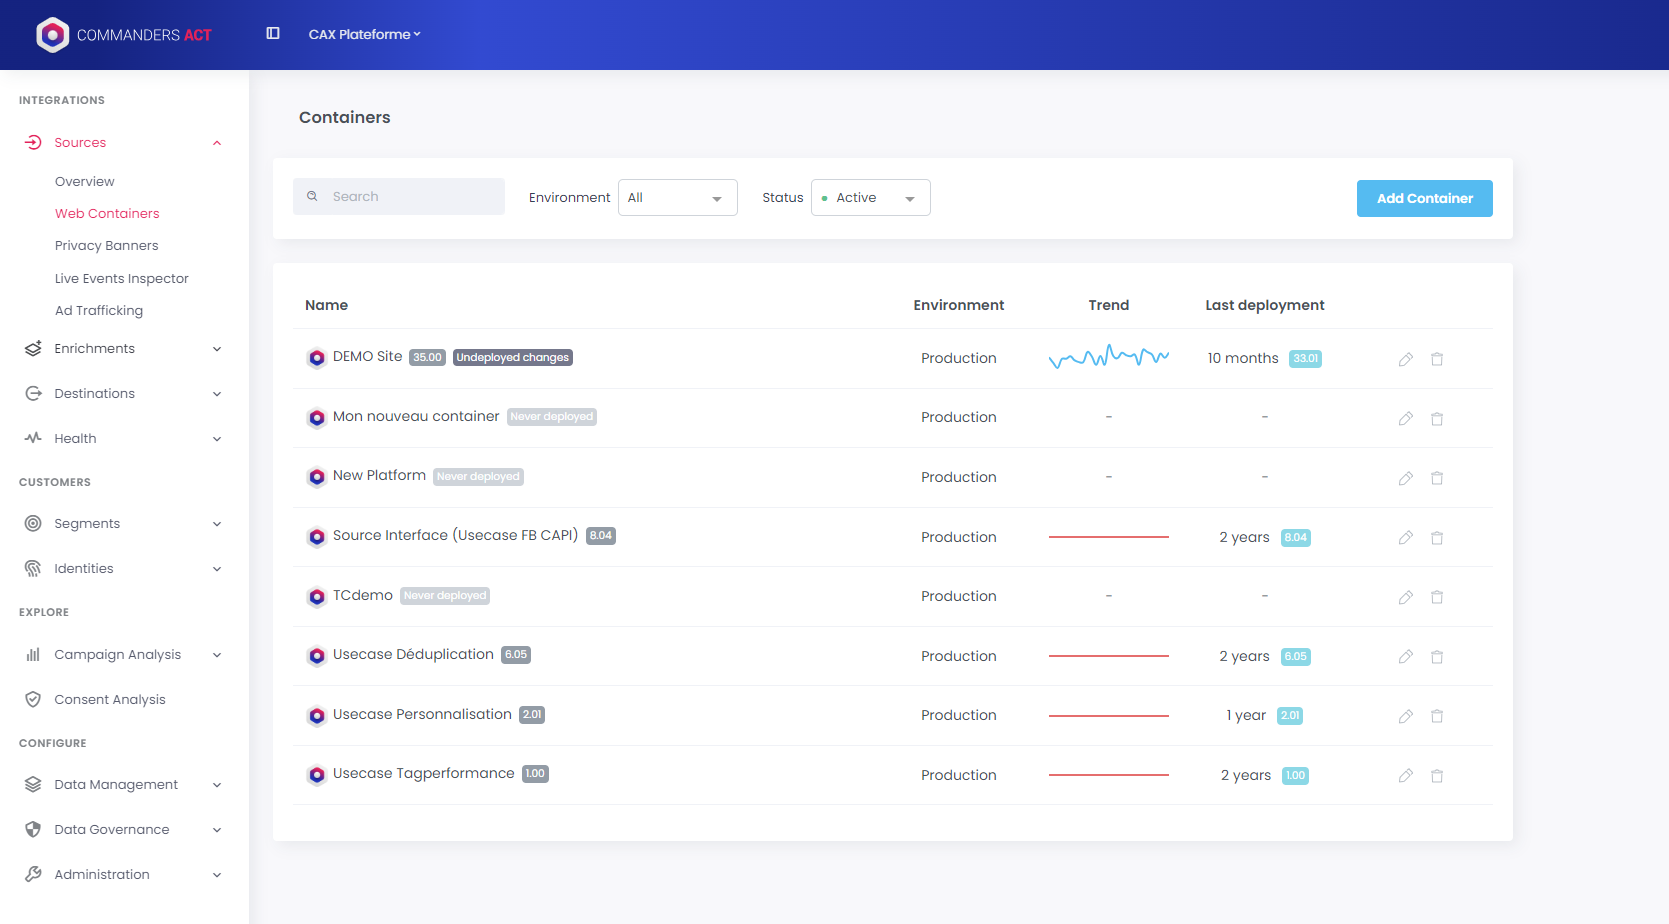This screenshot has height=924, width=1669.
Task: Click the Add Container button
Action: tap(1424, 199)
